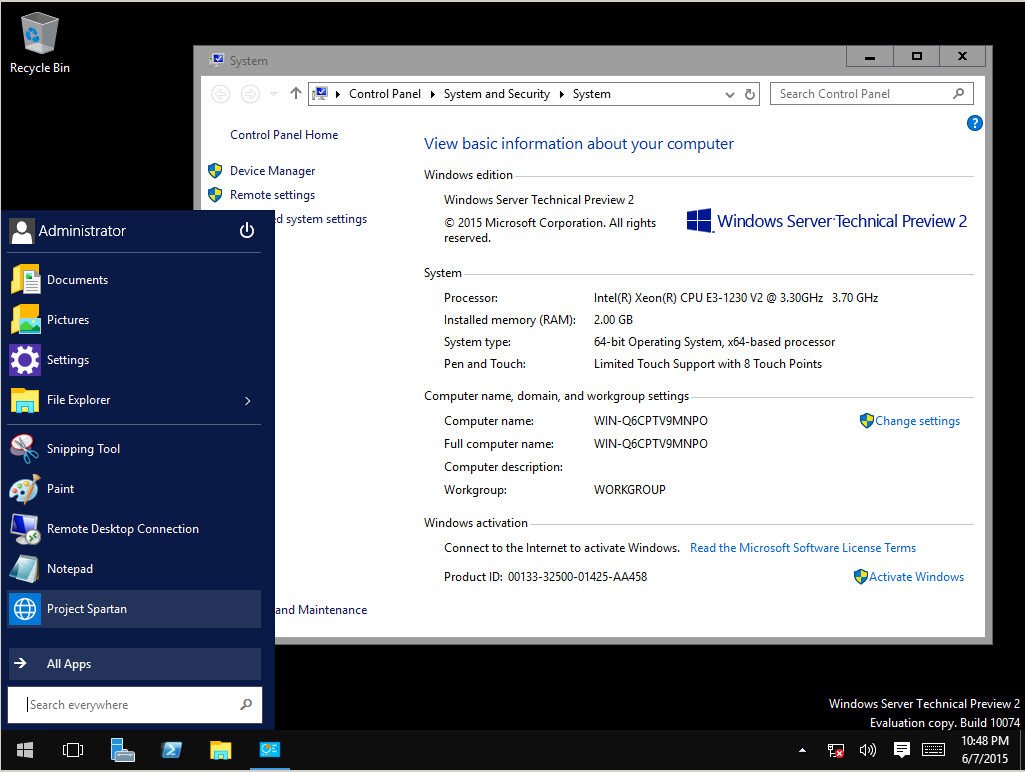This screenshot has height=772, width=1025.
Task: Open the volume control in the system tray
Action: coord(867,749)
